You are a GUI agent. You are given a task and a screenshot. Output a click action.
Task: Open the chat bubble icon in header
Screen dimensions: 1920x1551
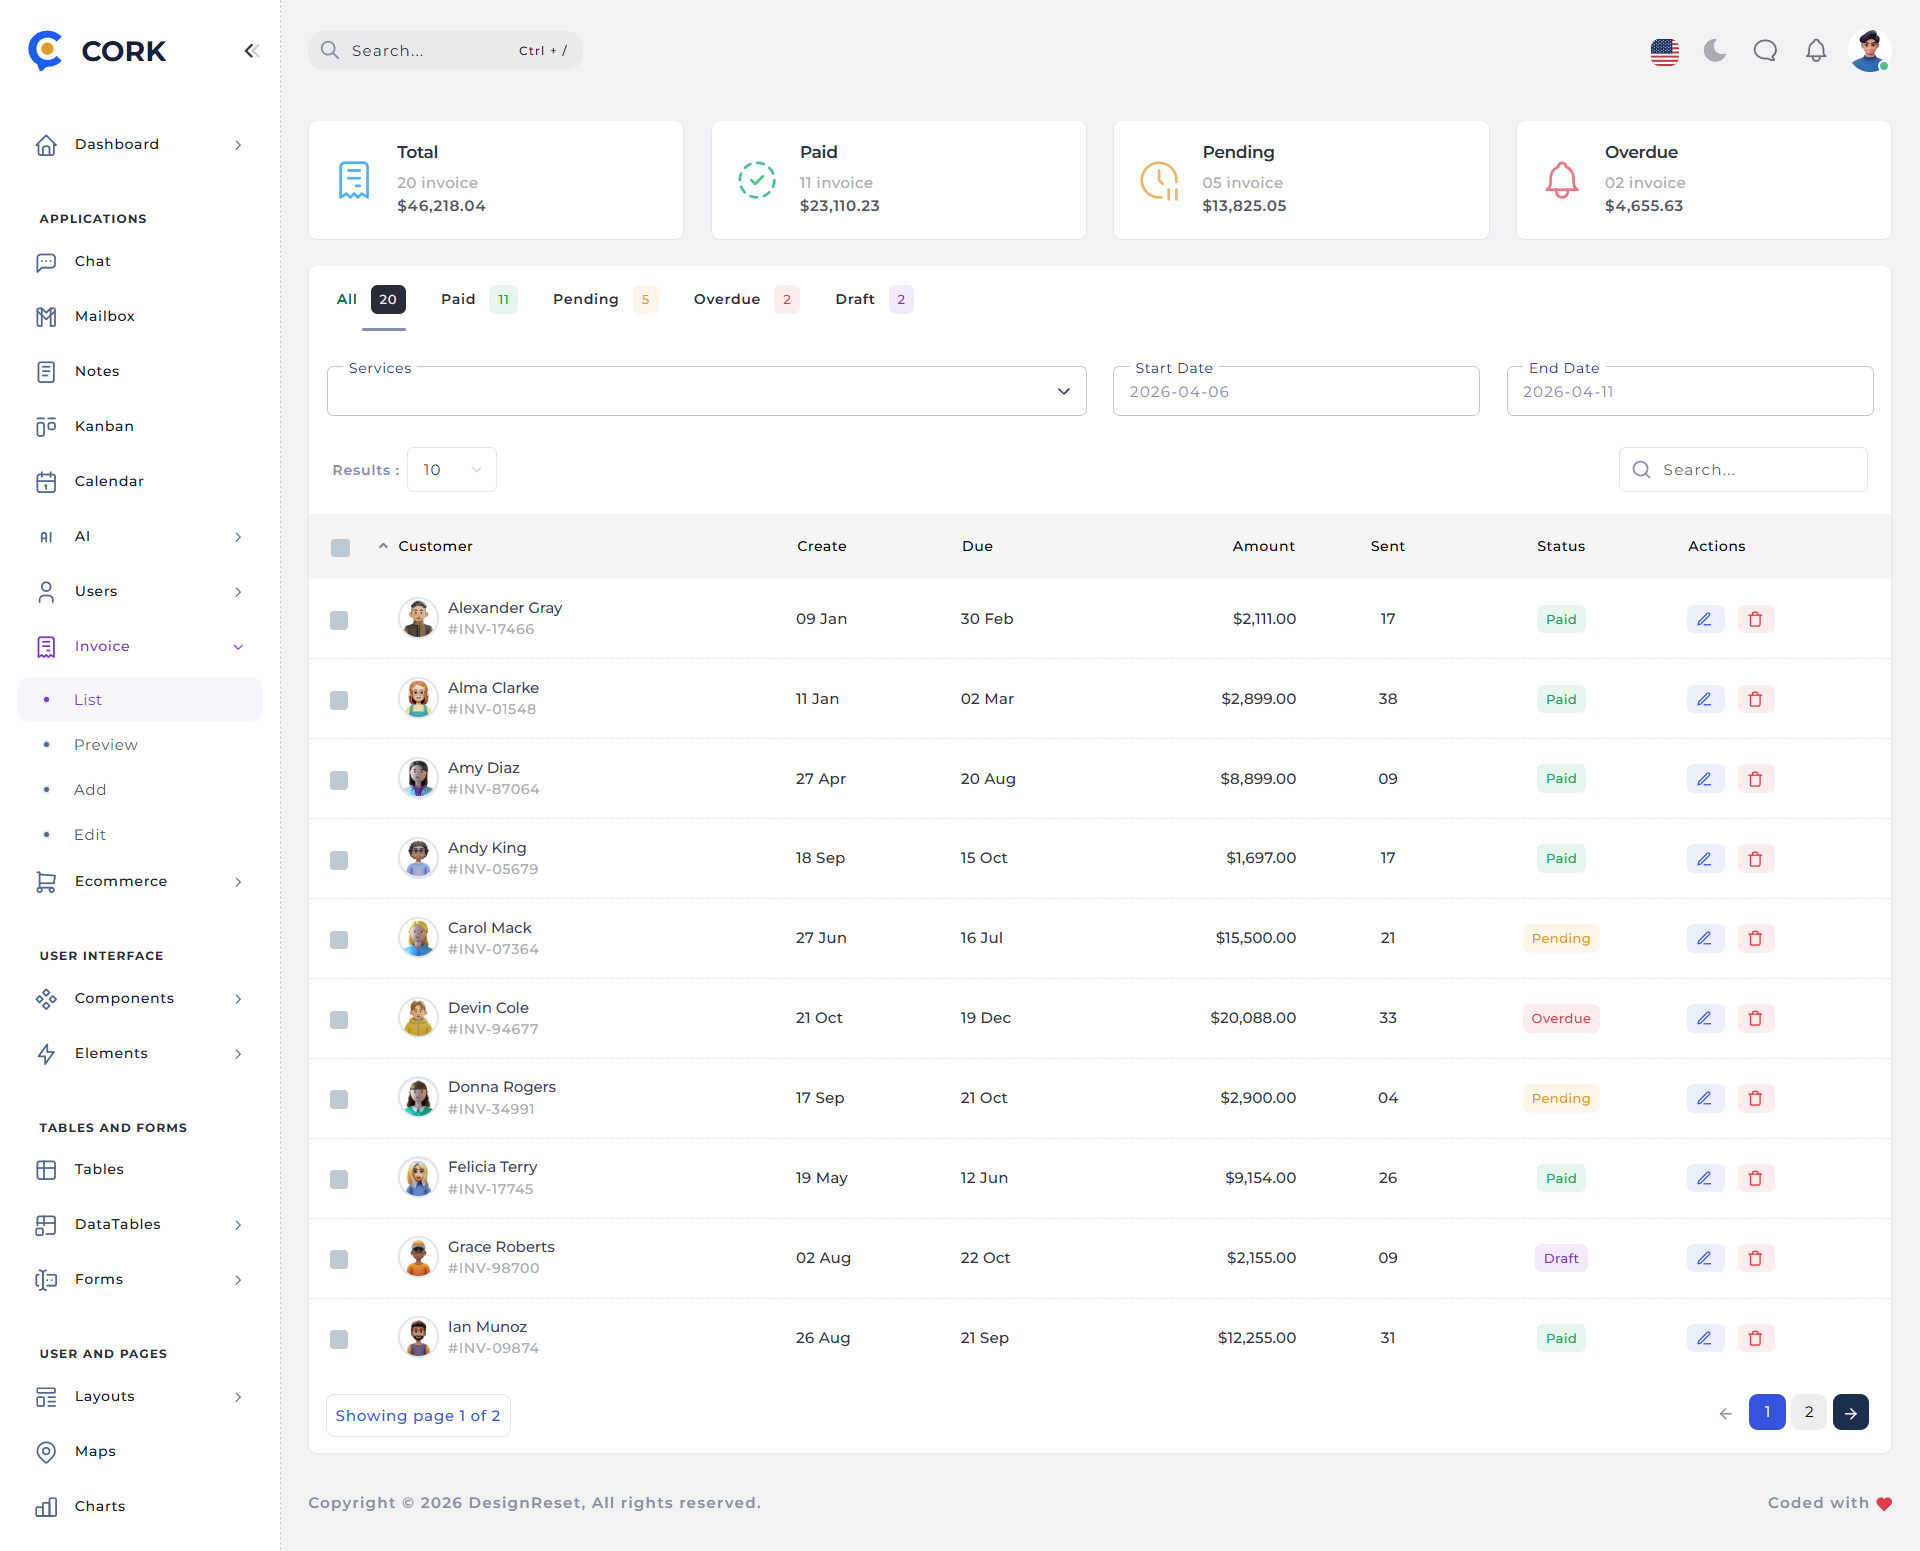click(1765, 50)
